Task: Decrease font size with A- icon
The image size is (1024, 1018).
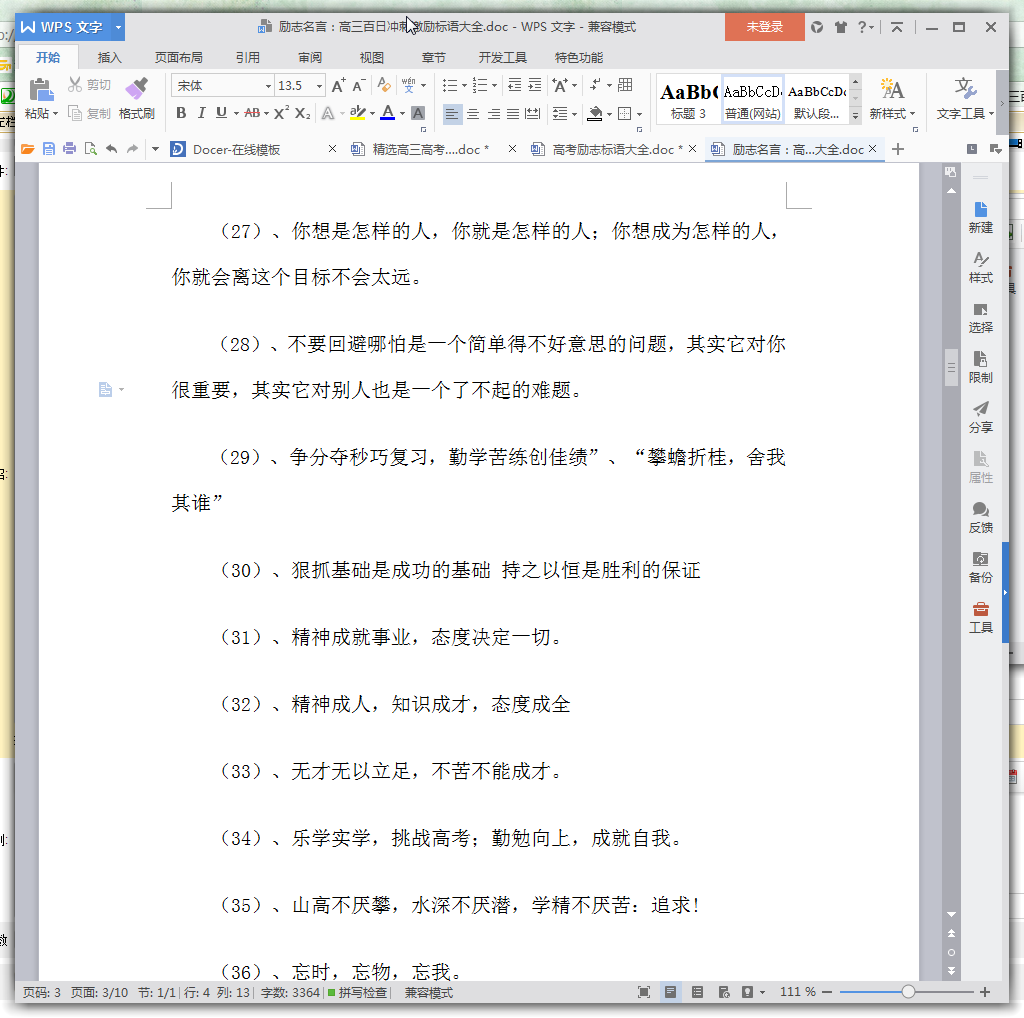Action: (359, 86)
